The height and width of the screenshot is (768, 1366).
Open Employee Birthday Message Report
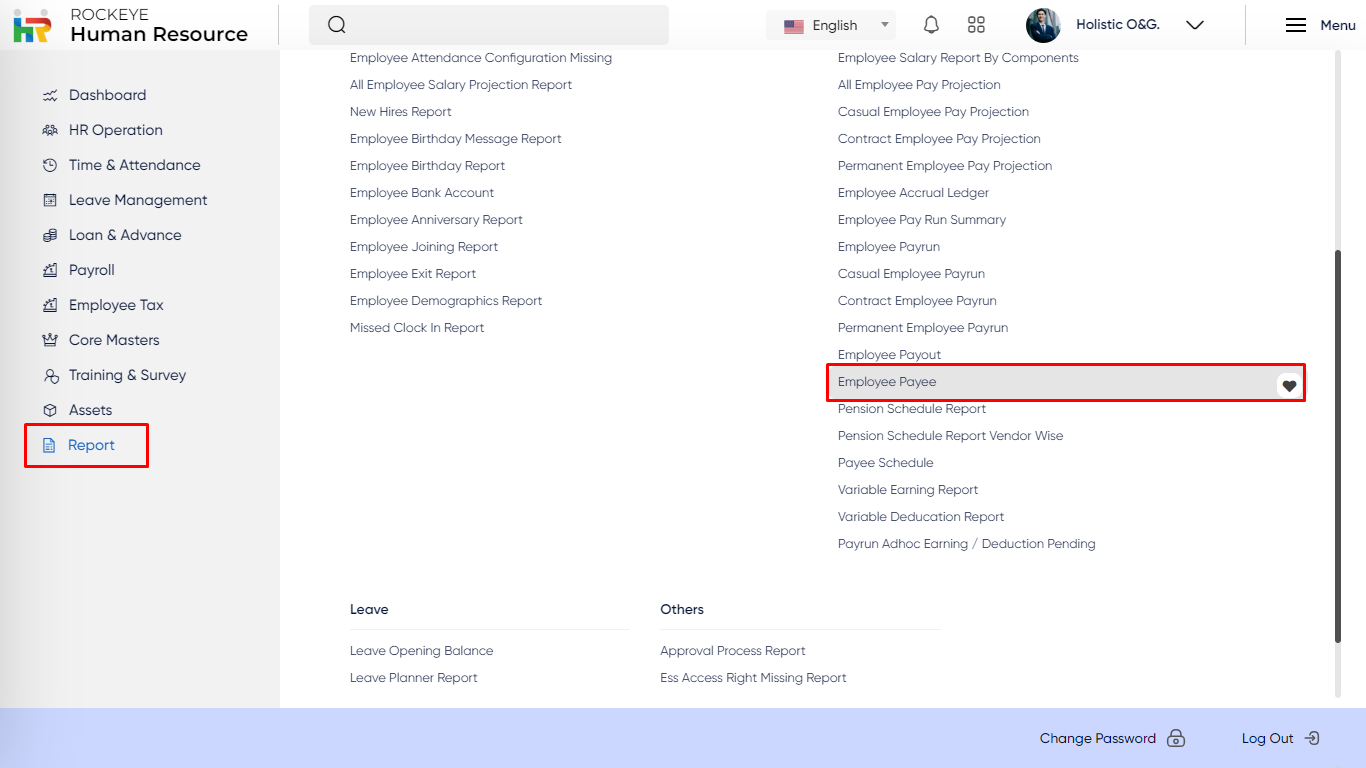pos(456,139)
